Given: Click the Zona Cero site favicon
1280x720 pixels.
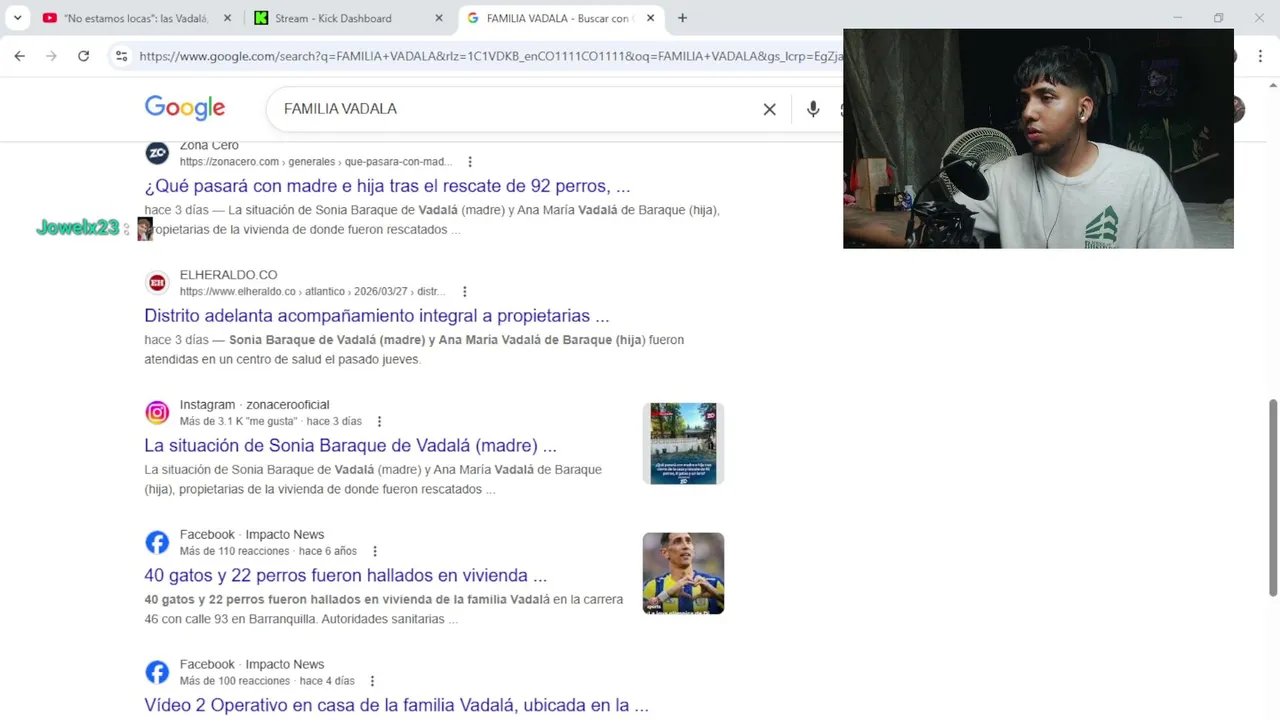Looking at the screenshot, I should coord(157,153).
